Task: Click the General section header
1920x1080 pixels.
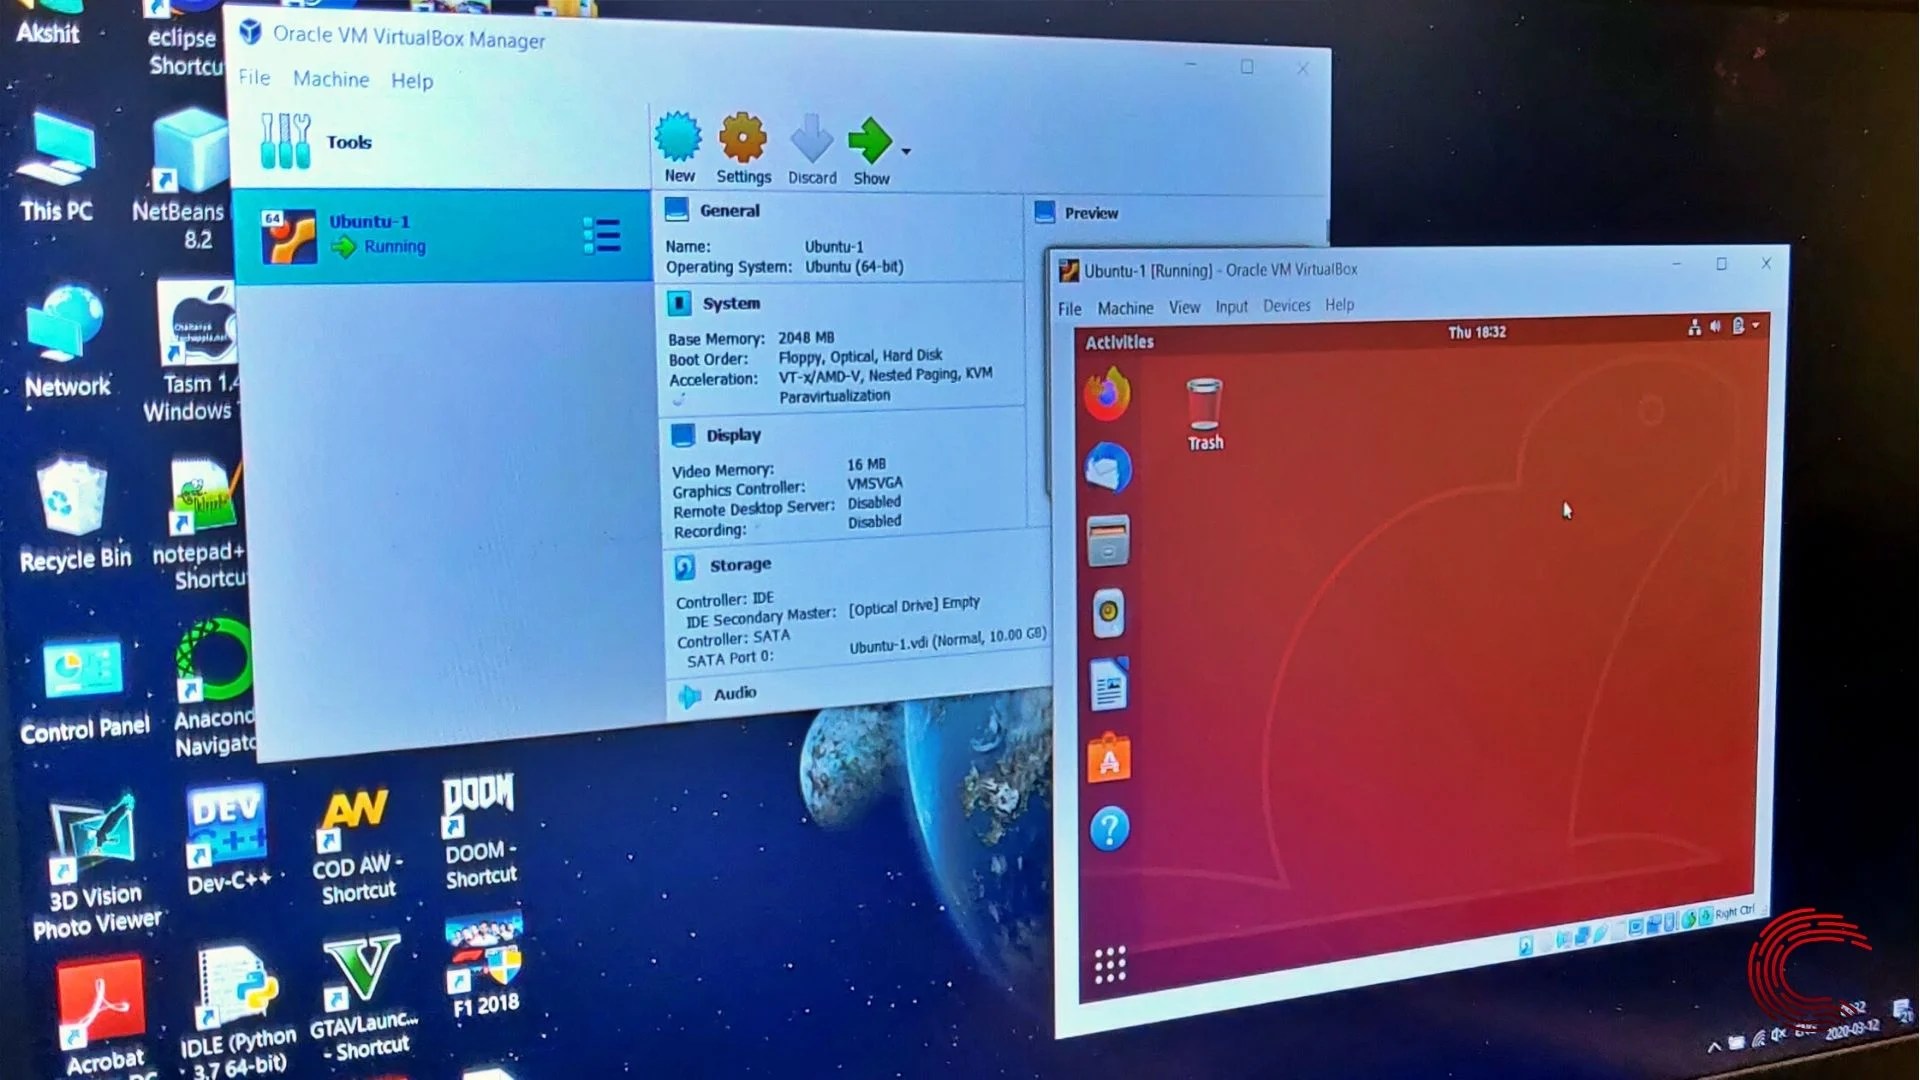Action: click(730, 211)
